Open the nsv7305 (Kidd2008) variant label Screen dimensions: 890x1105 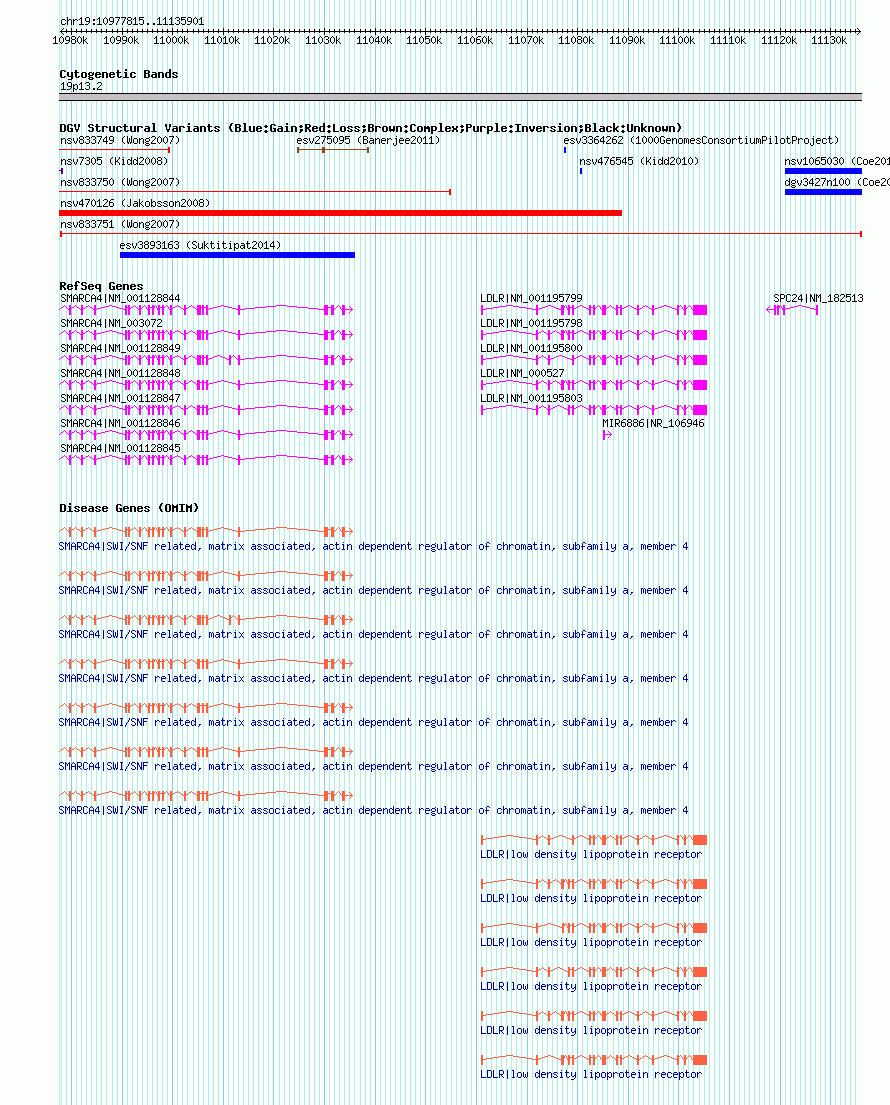(x=114, y=161)
